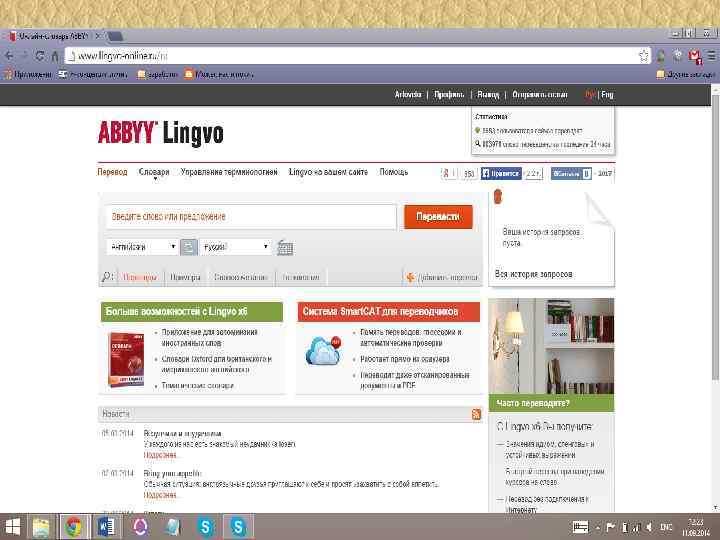Viewport: 720px width, 540px height.
Task: Click the bookshelf lamp promo image
Action: coord(551,346)
